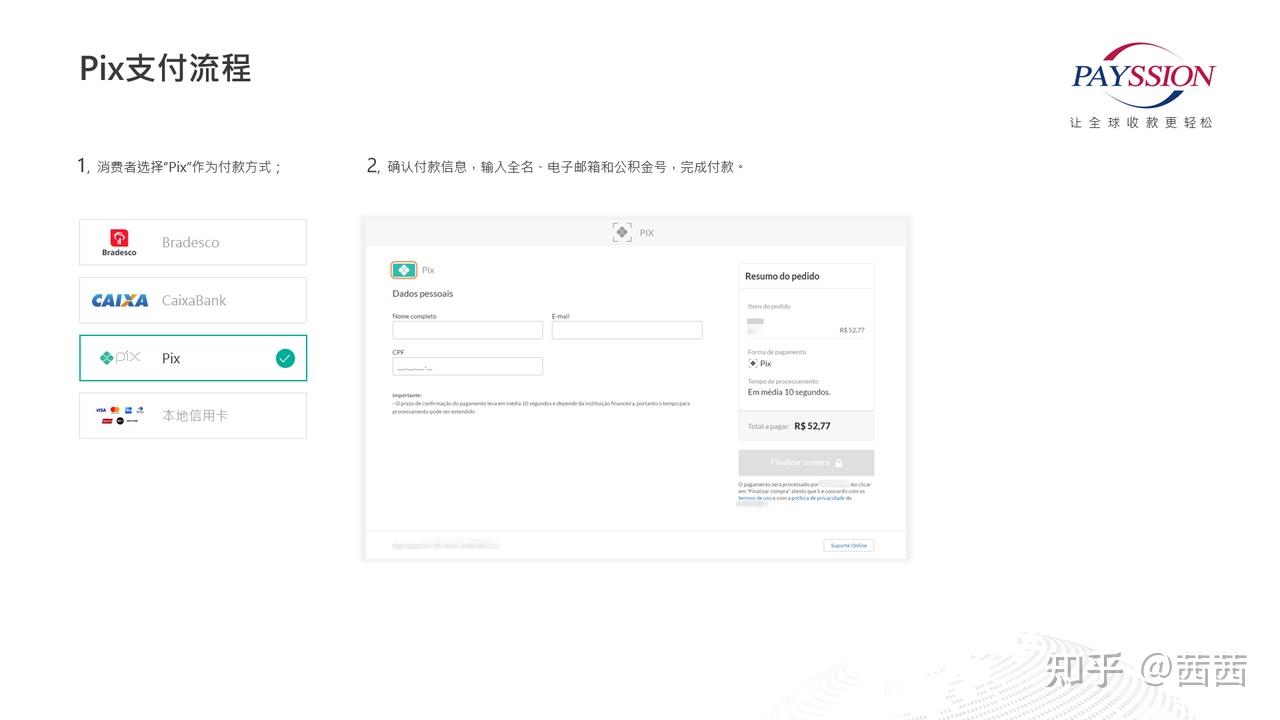Click the Finalizar compra button
Image resolution: width=1280 pixels, height=720 pixels.
click(x=806, y=462)
